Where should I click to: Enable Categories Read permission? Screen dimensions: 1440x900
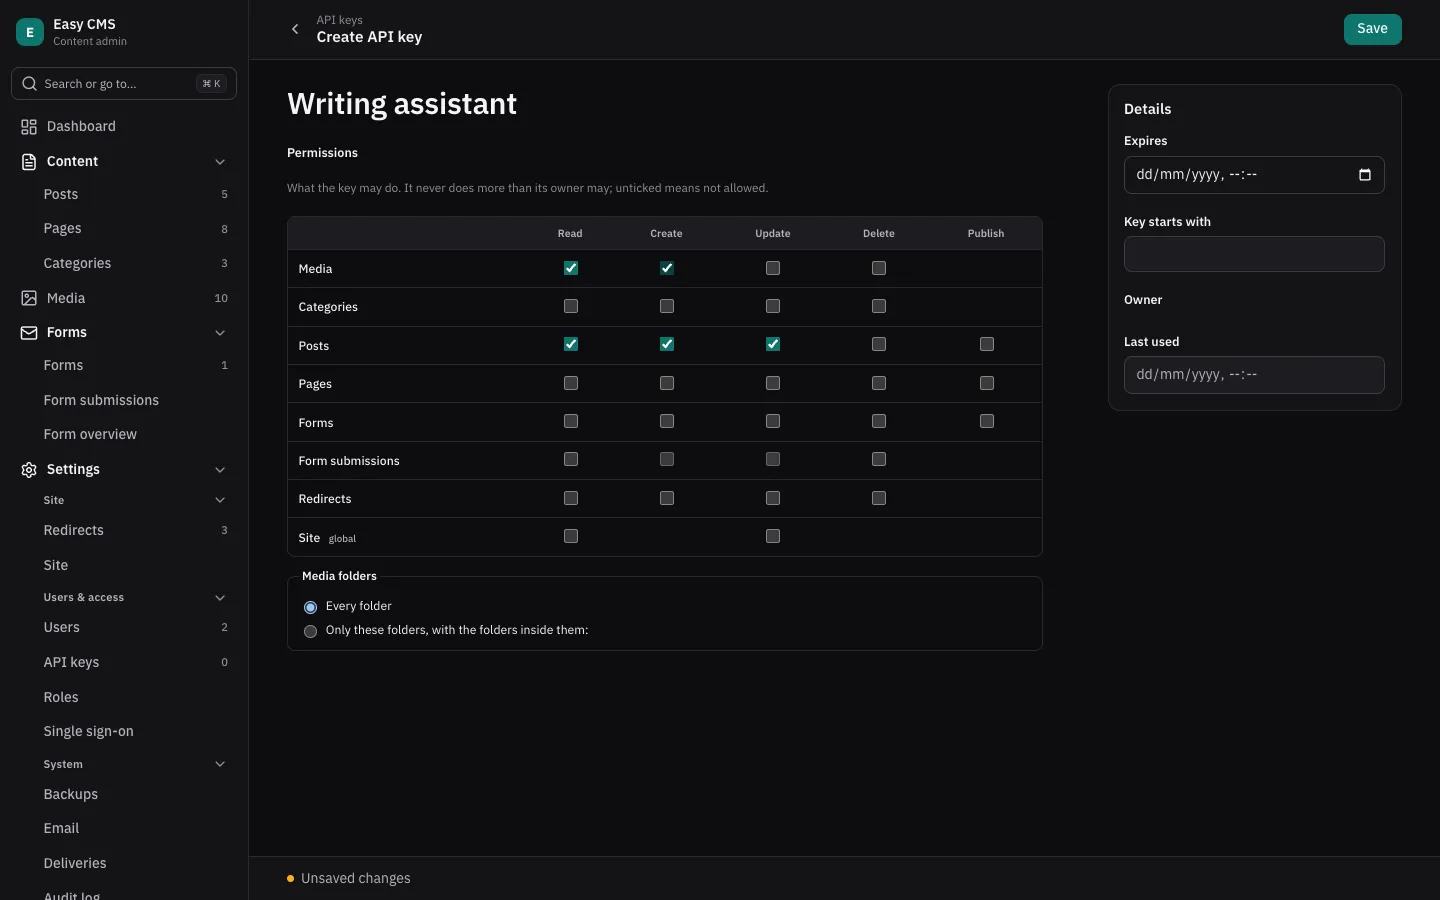(x=571, y=306)
